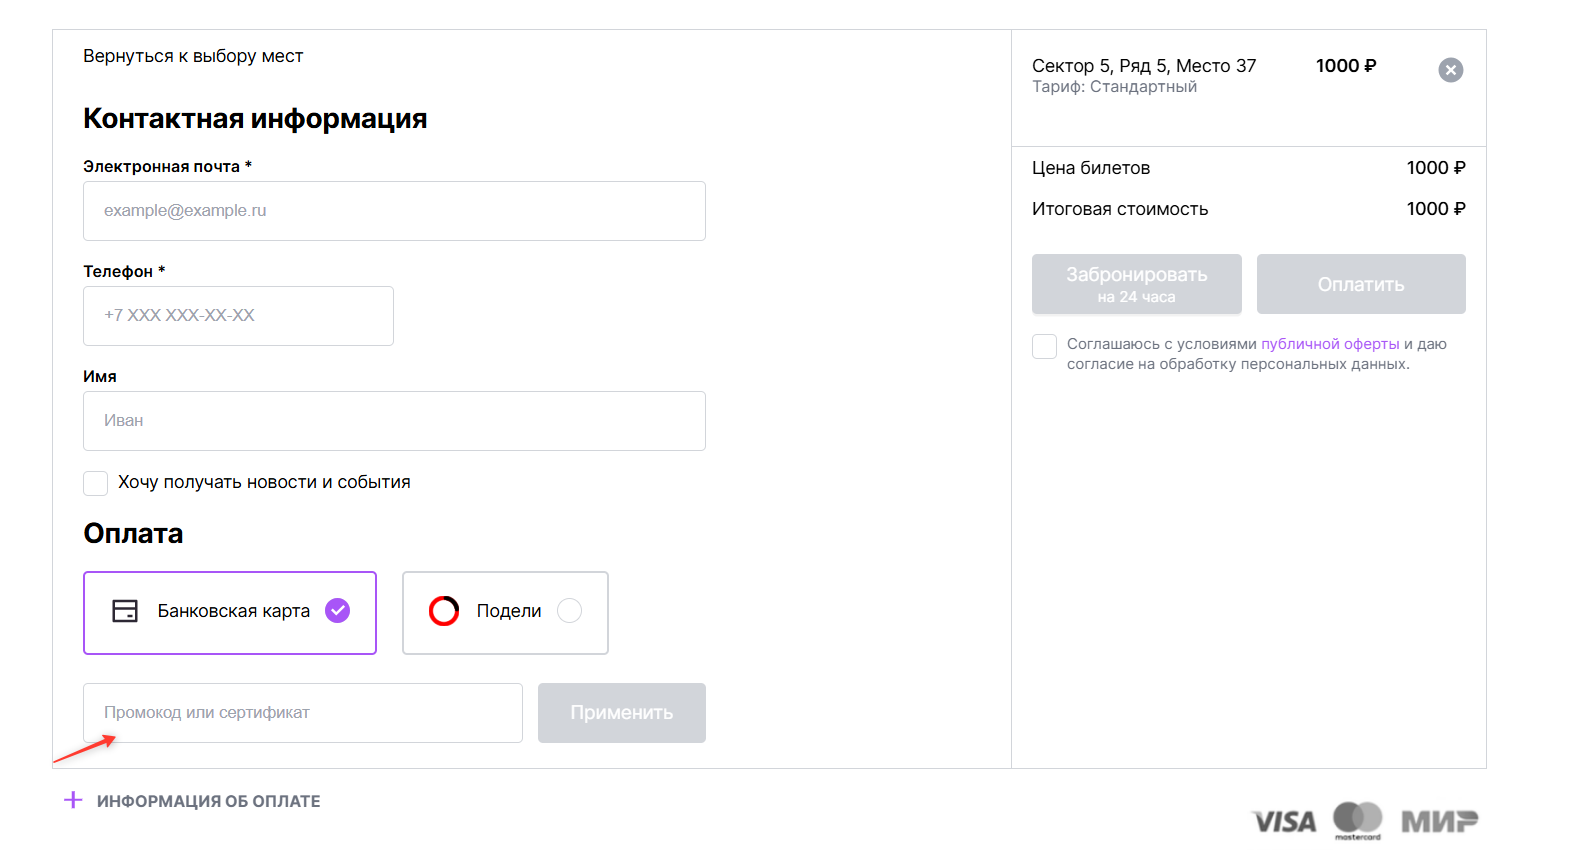
Task: Go back via Вернуться к выбору мест
Action: [193, 56]
